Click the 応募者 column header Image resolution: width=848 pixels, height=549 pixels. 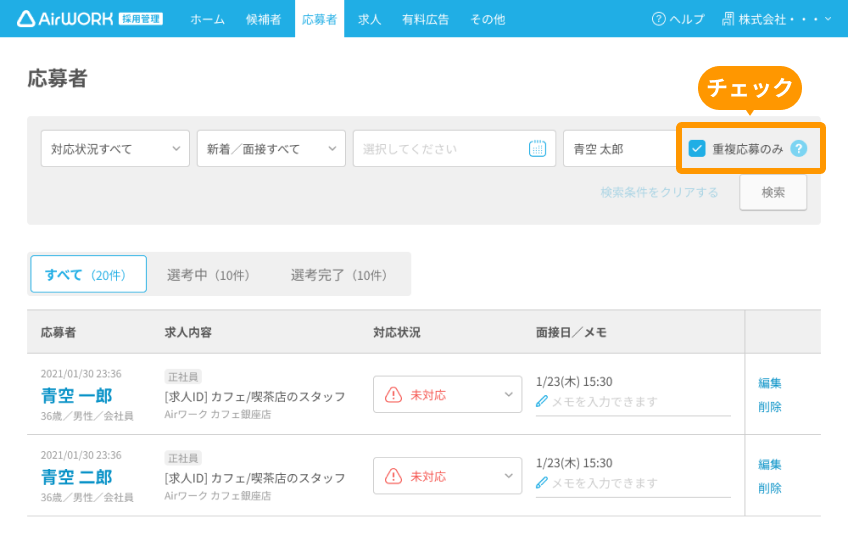pos(58,332)
